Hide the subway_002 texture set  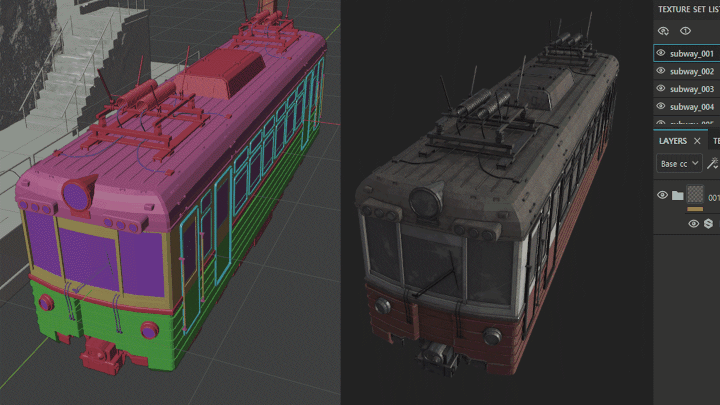(x=661, y=71)
